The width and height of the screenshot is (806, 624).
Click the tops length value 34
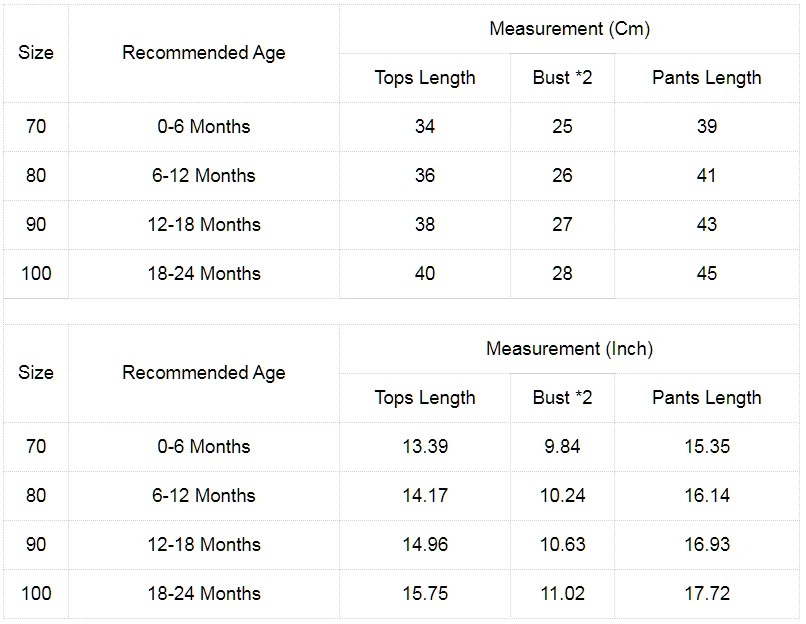coord(425,126)
